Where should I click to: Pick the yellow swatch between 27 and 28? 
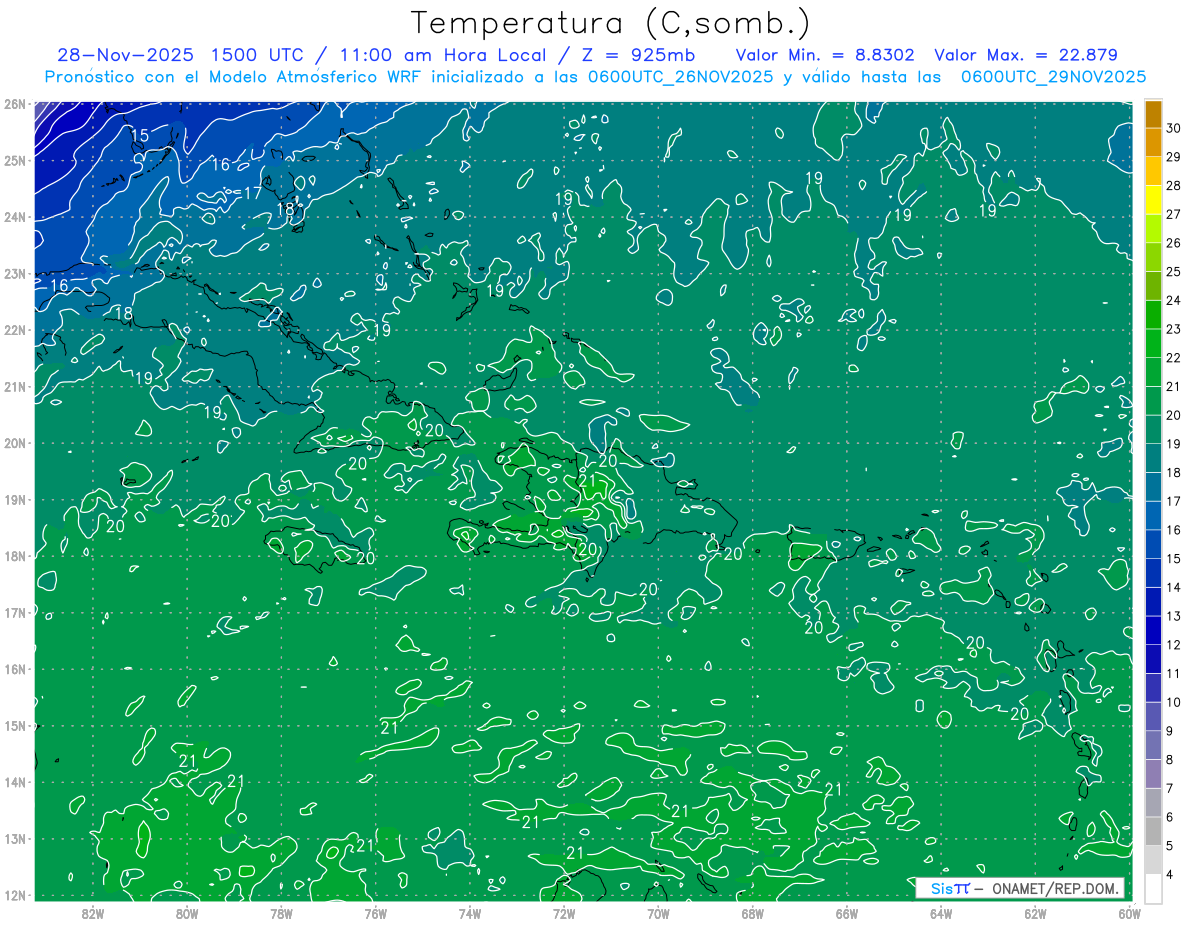[1153, 200]
